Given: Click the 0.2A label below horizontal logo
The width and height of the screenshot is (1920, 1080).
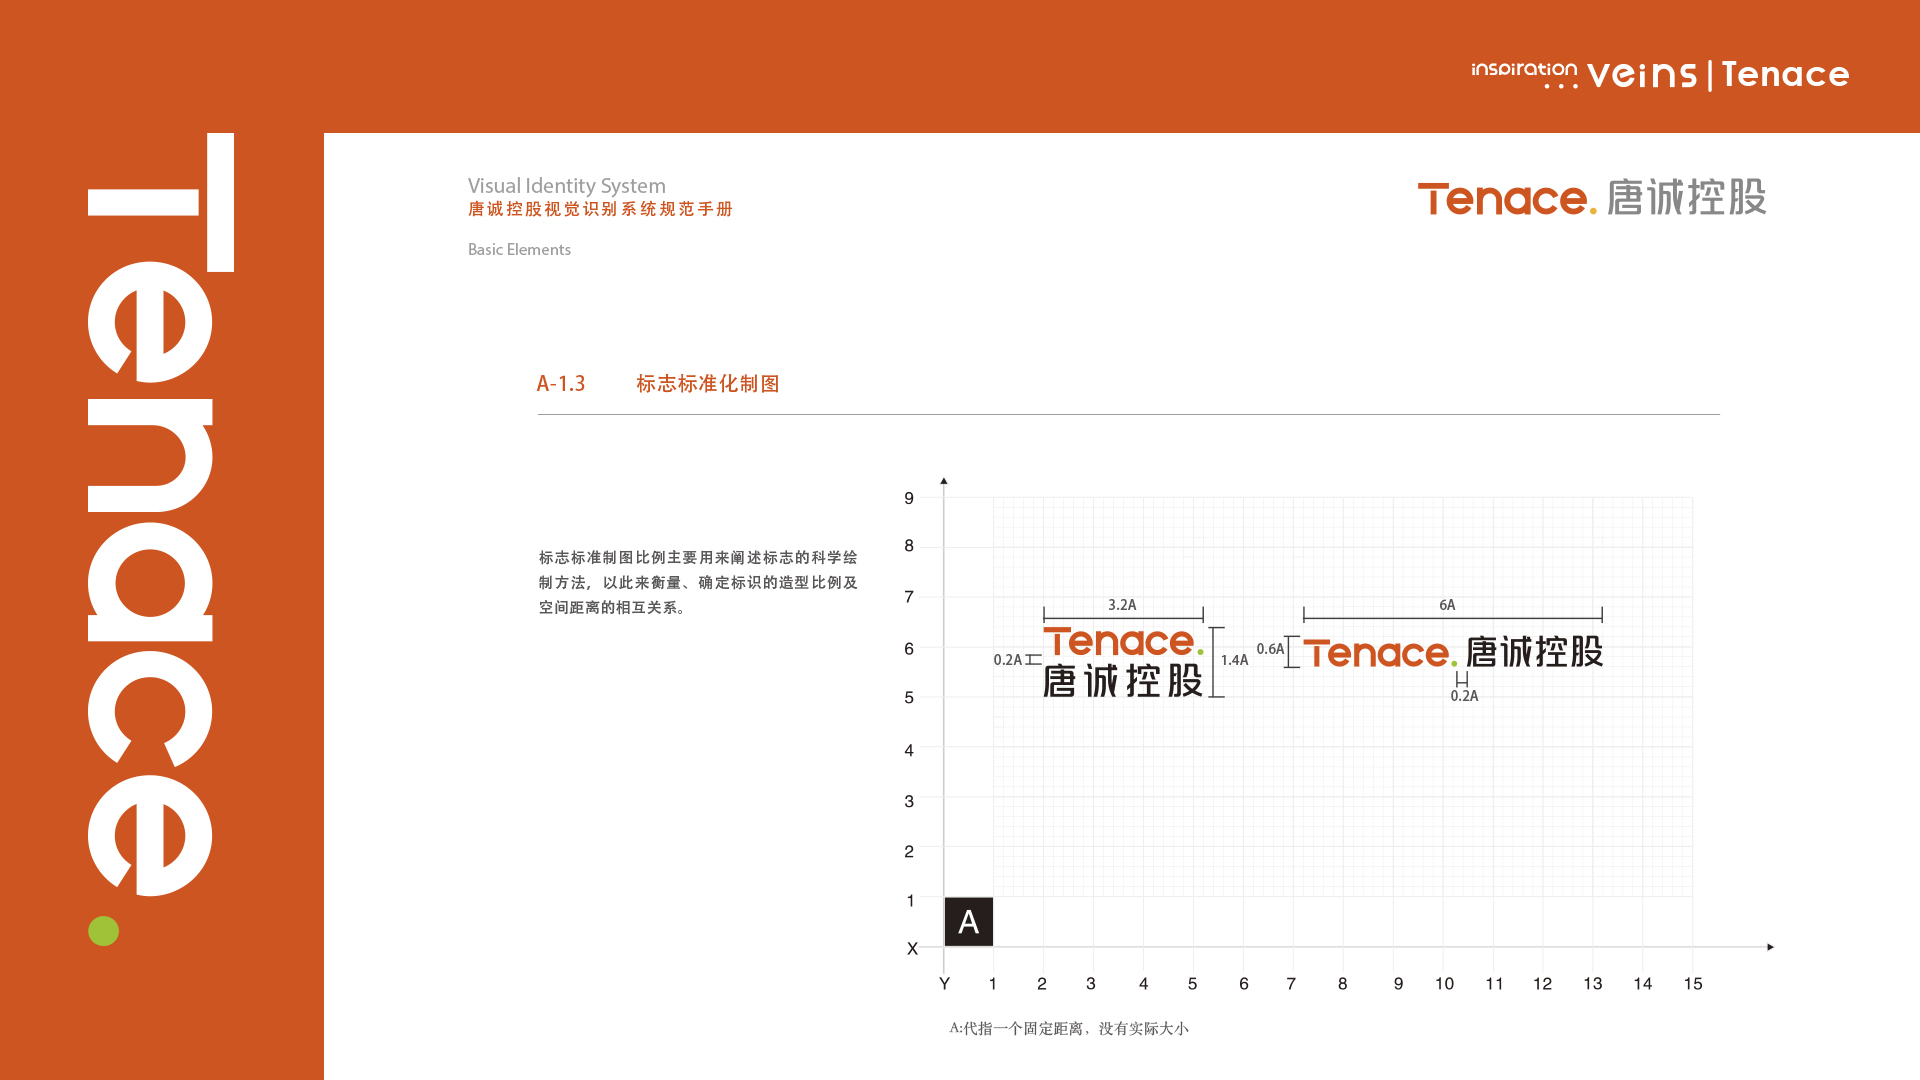Looking at the screenshot, I should click(1464, 696).
